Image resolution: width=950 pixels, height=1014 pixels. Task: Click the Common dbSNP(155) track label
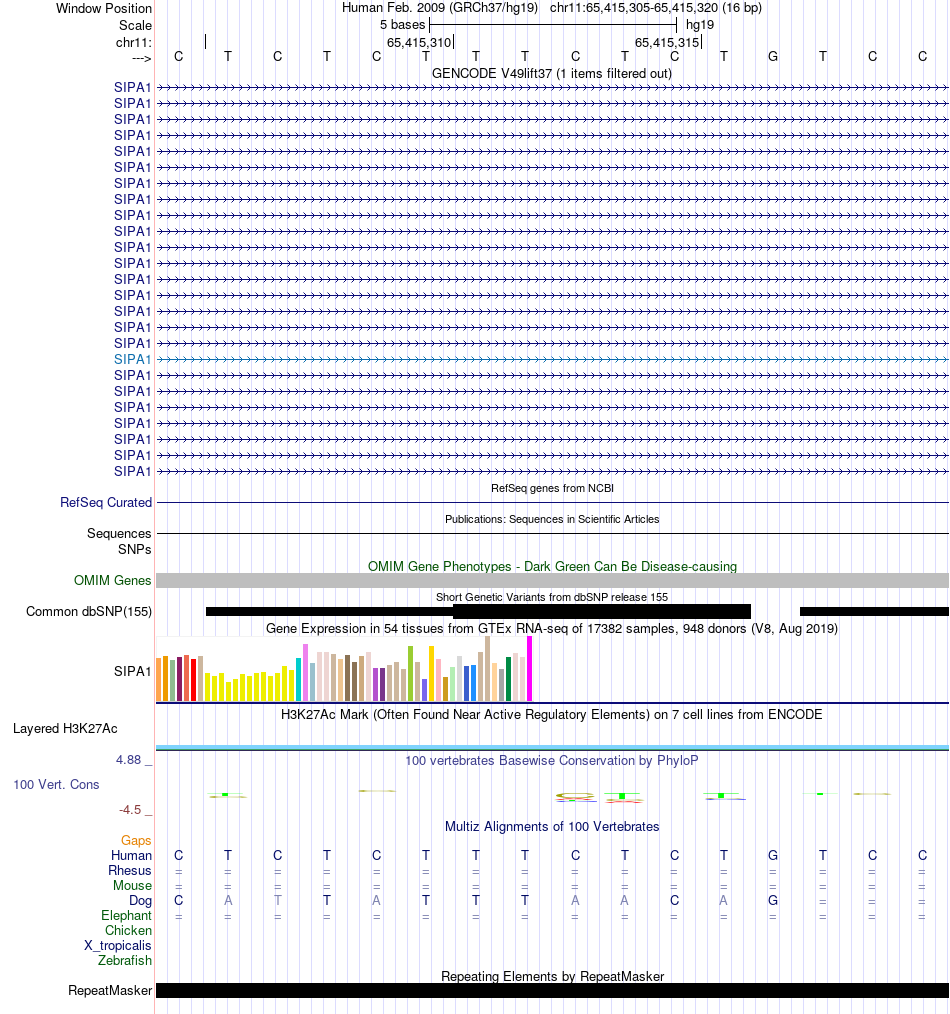pyautogui.click(x=89, y=612)
